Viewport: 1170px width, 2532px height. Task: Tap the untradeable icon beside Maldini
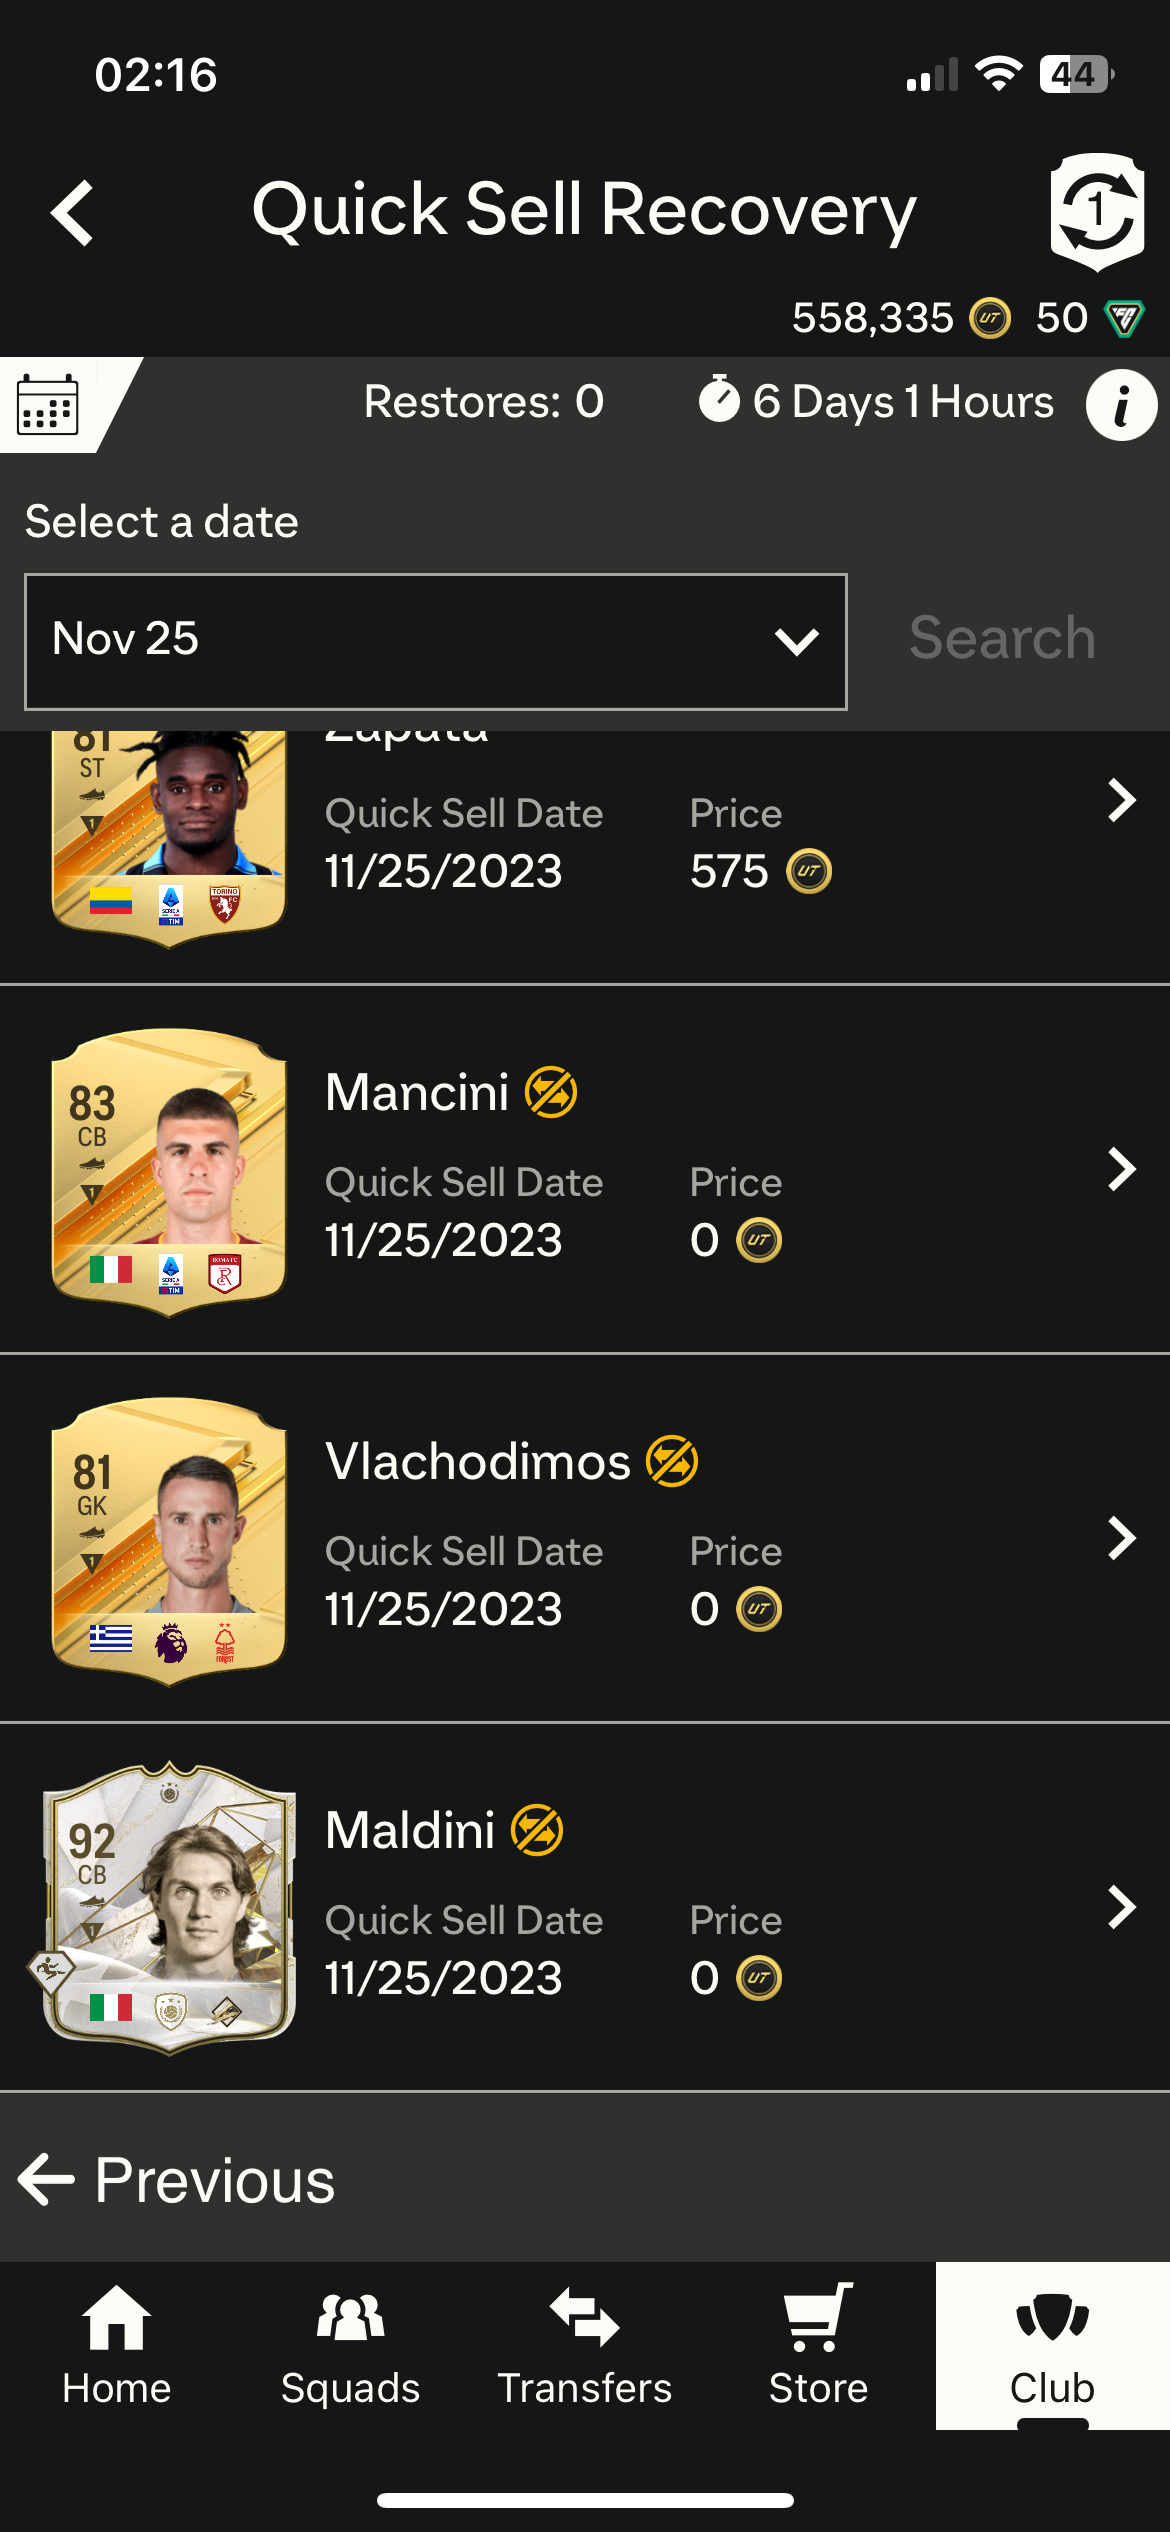click(537, 1830)
